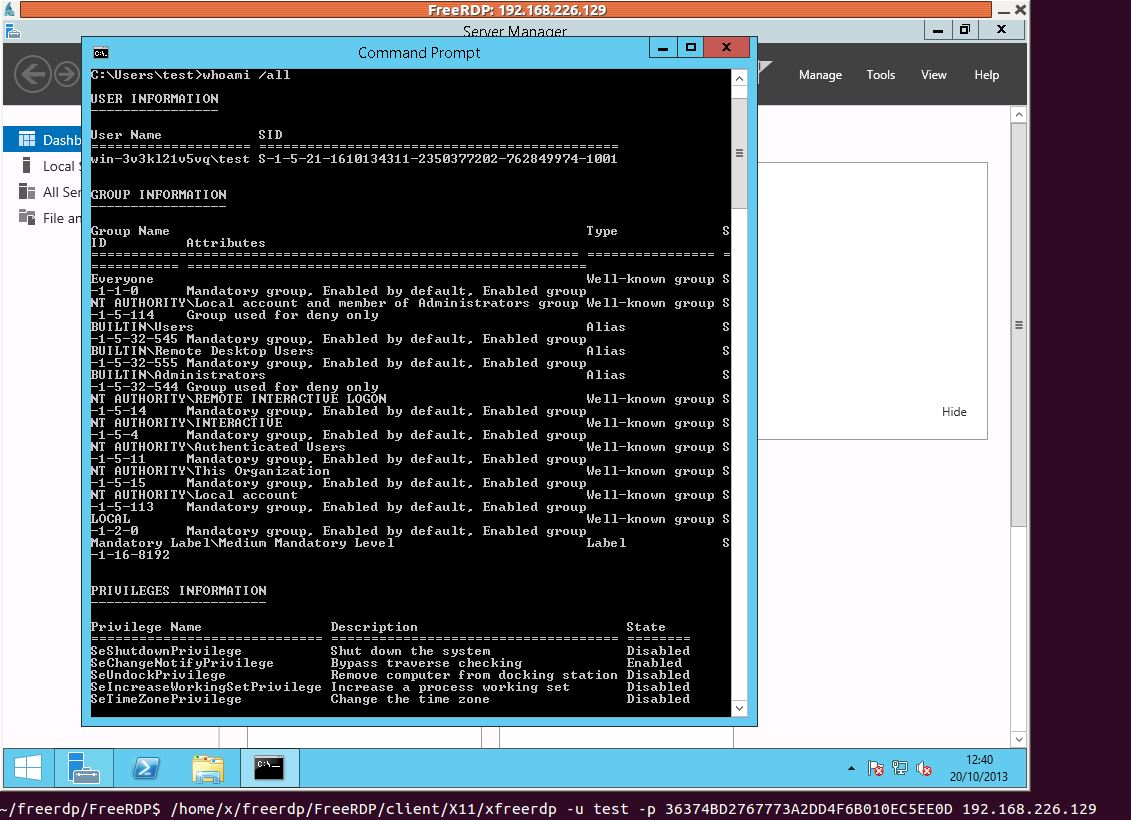Click the 'SeTimeZonePrivilege' privilege name
This screenshot has height=820, width=1131.
pos(166,699)
